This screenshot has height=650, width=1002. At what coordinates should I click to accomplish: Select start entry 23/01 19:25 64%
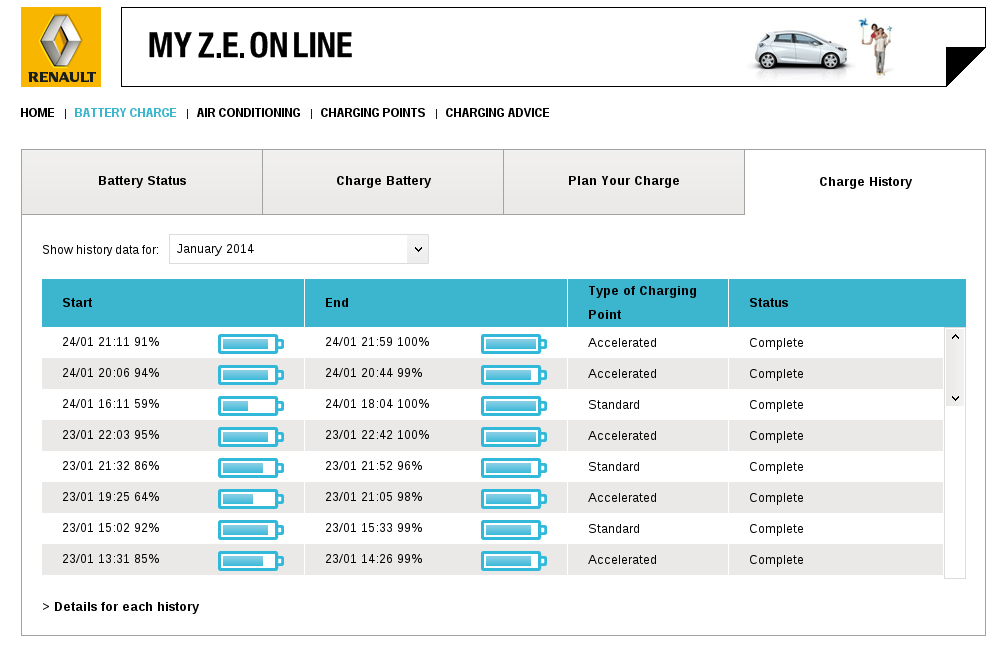(111, 497)
